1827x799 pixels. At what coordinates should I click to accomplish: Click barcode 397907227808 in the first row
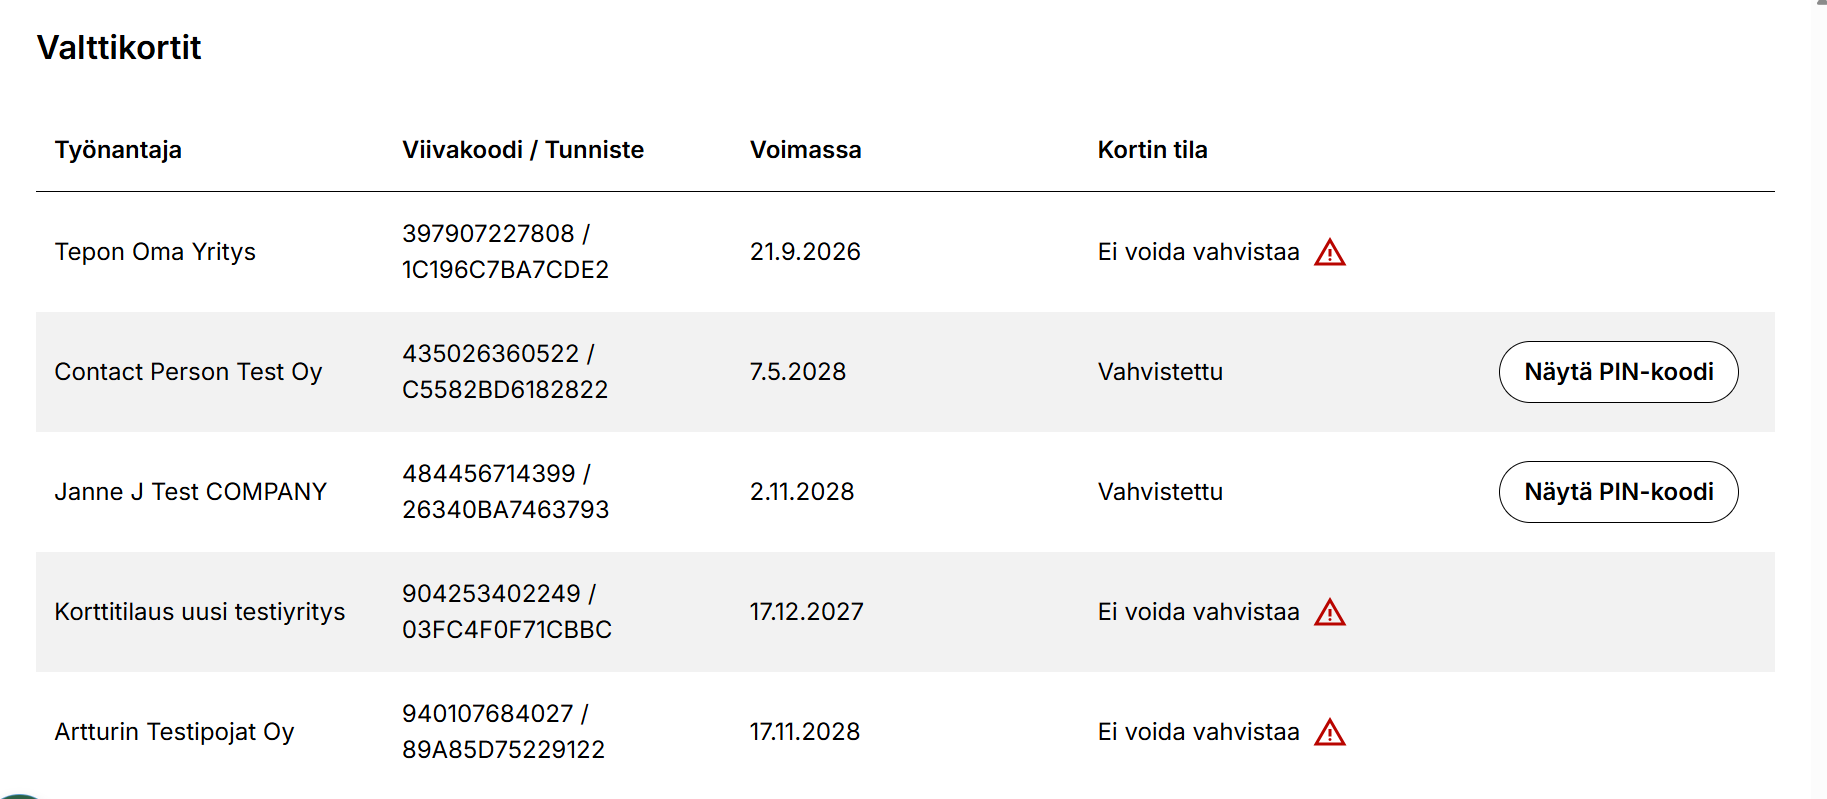(x=488, y=234)
